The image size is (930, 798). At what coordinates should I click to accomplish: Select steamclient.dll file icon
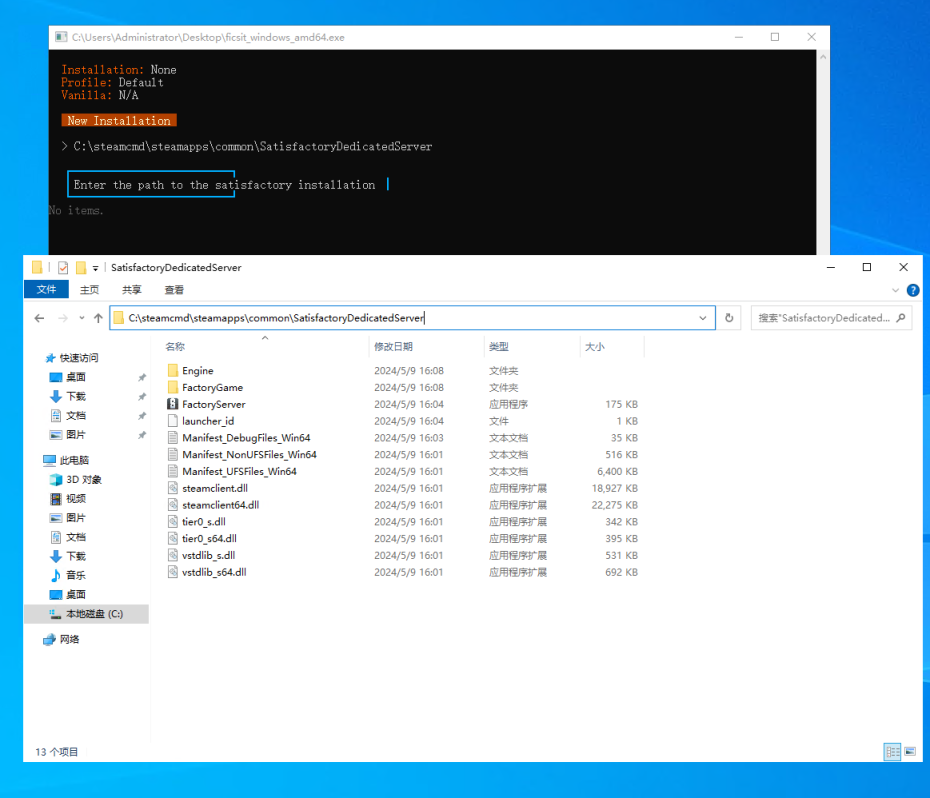coord(173,488)
